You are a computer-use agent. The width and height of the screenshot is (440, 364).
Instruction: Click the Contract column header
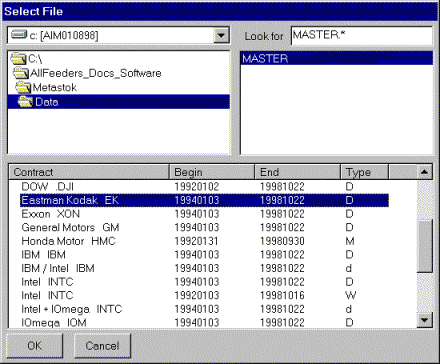[89, 172]
